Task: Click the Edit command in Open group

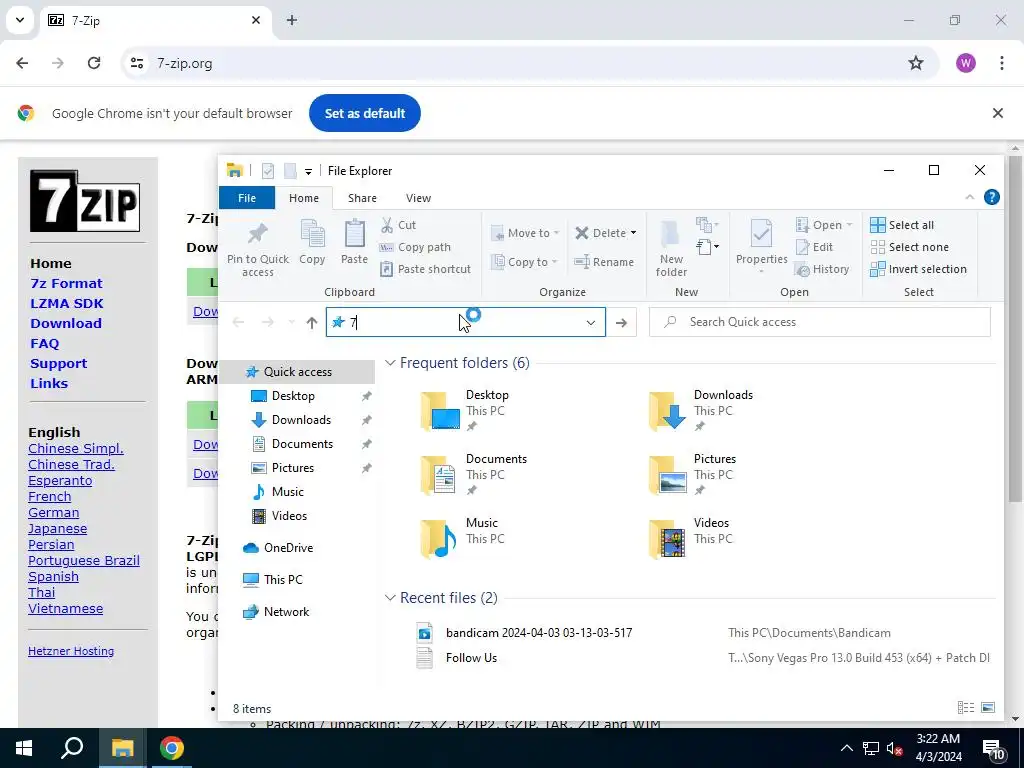Action: tap(814, 248)
